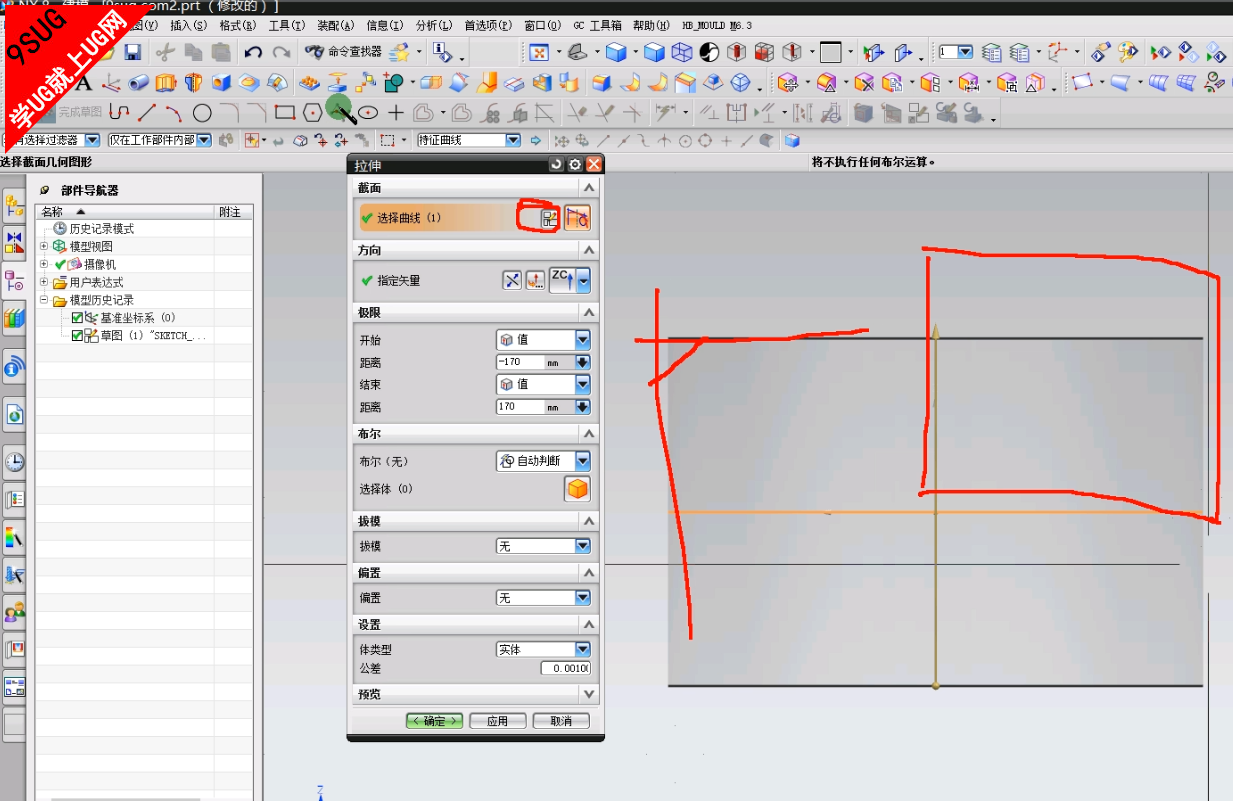This screenshot has width=1233, height=801.
Task: Open the layer settings icon
Action: [992, 52]
